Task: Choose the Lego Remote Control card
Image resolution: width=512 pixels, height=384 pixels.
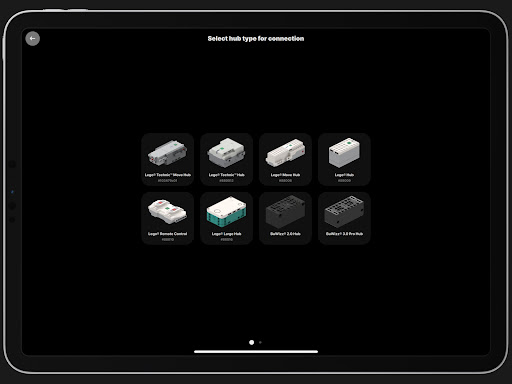Action: pyautogui.click(x=168, y=218)
